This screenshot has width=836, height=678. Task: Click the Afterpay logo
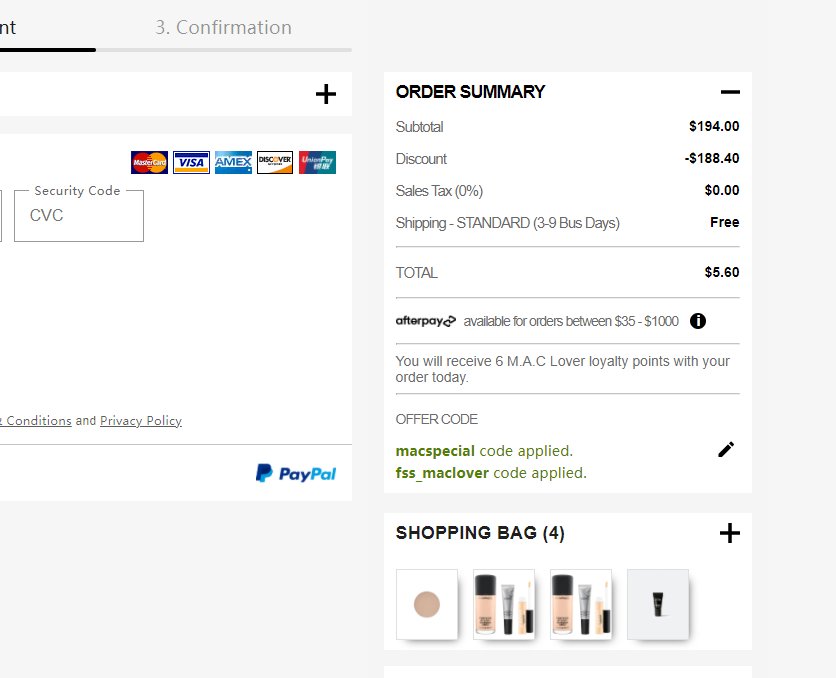pyautogui.click(x=426, y=321)
